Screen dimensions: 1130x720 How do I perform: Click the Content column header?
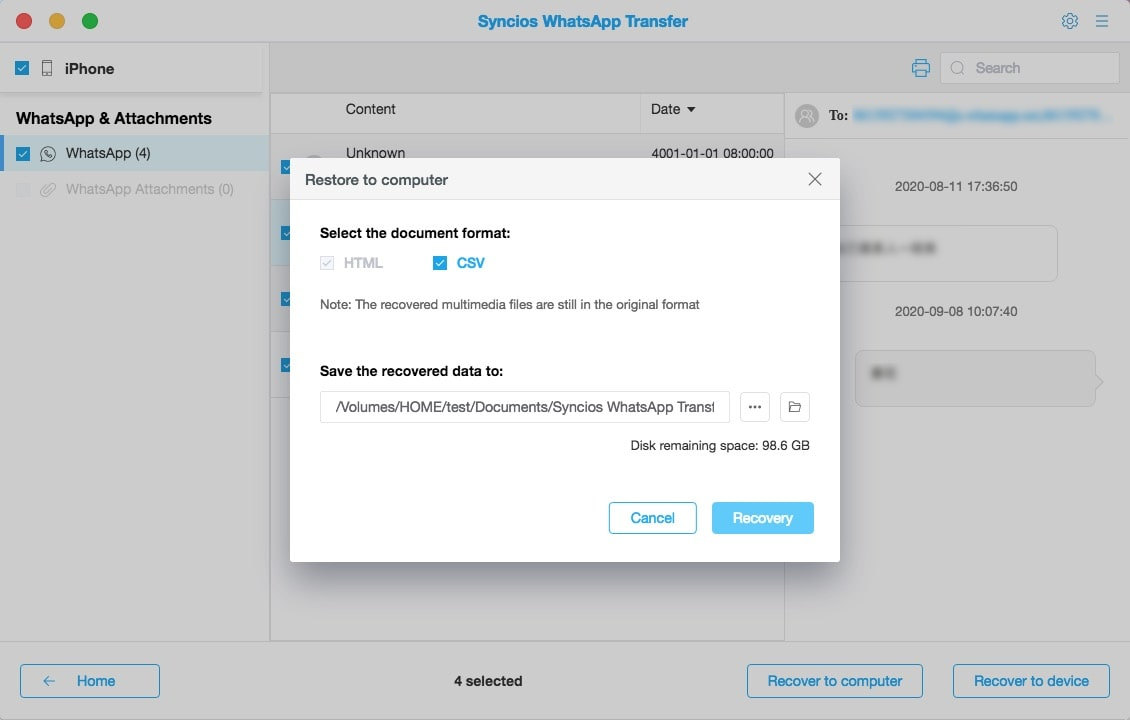pyautogui.click(x=370, y=110)
